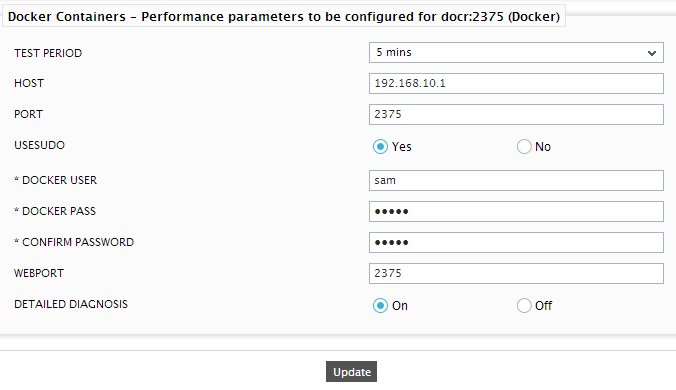Click the TEST PERIOD label

pos(48,53)
